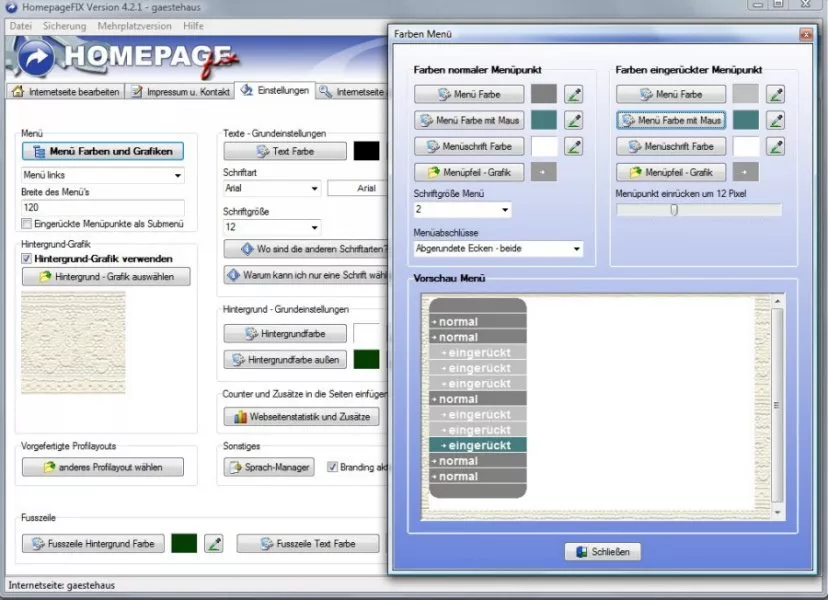Click eyedropper next to Fusszeile Hintergrund Farbe
This screenshot has height=600, width=828.
pyautogui.click(x=213, y=544)
